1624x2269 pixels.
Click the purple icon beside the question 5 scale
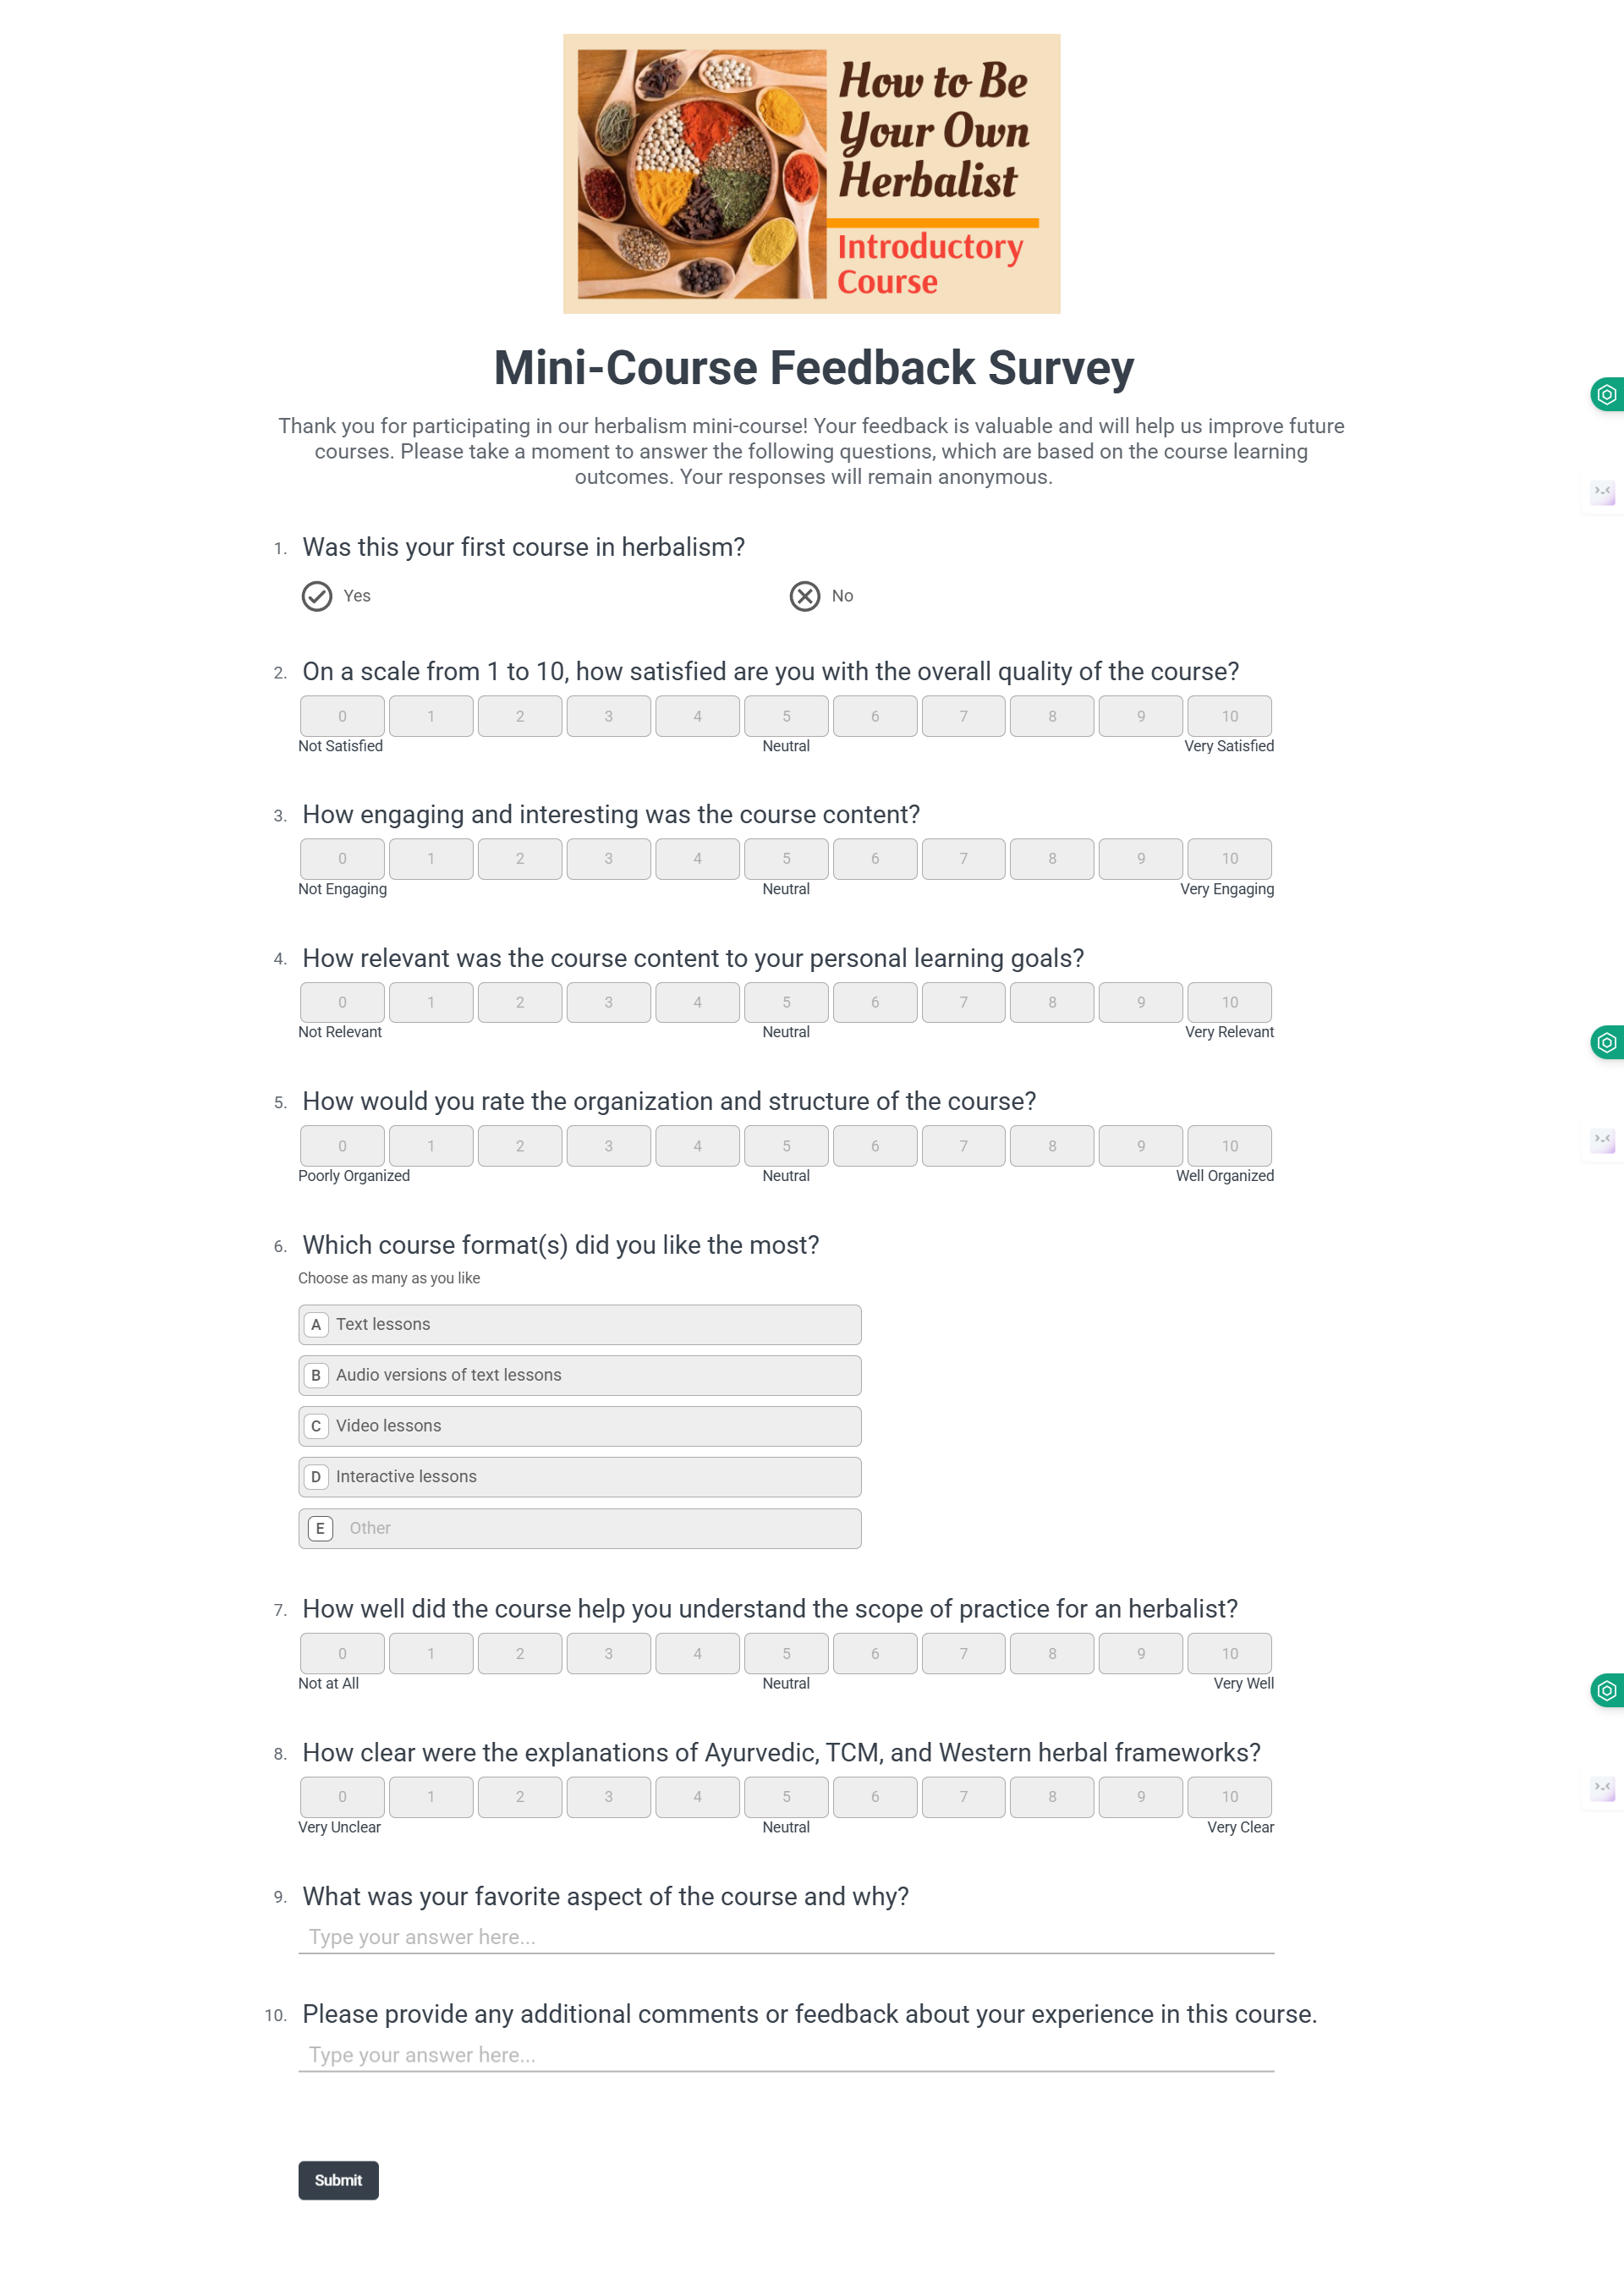(x=1603, y=1140)
